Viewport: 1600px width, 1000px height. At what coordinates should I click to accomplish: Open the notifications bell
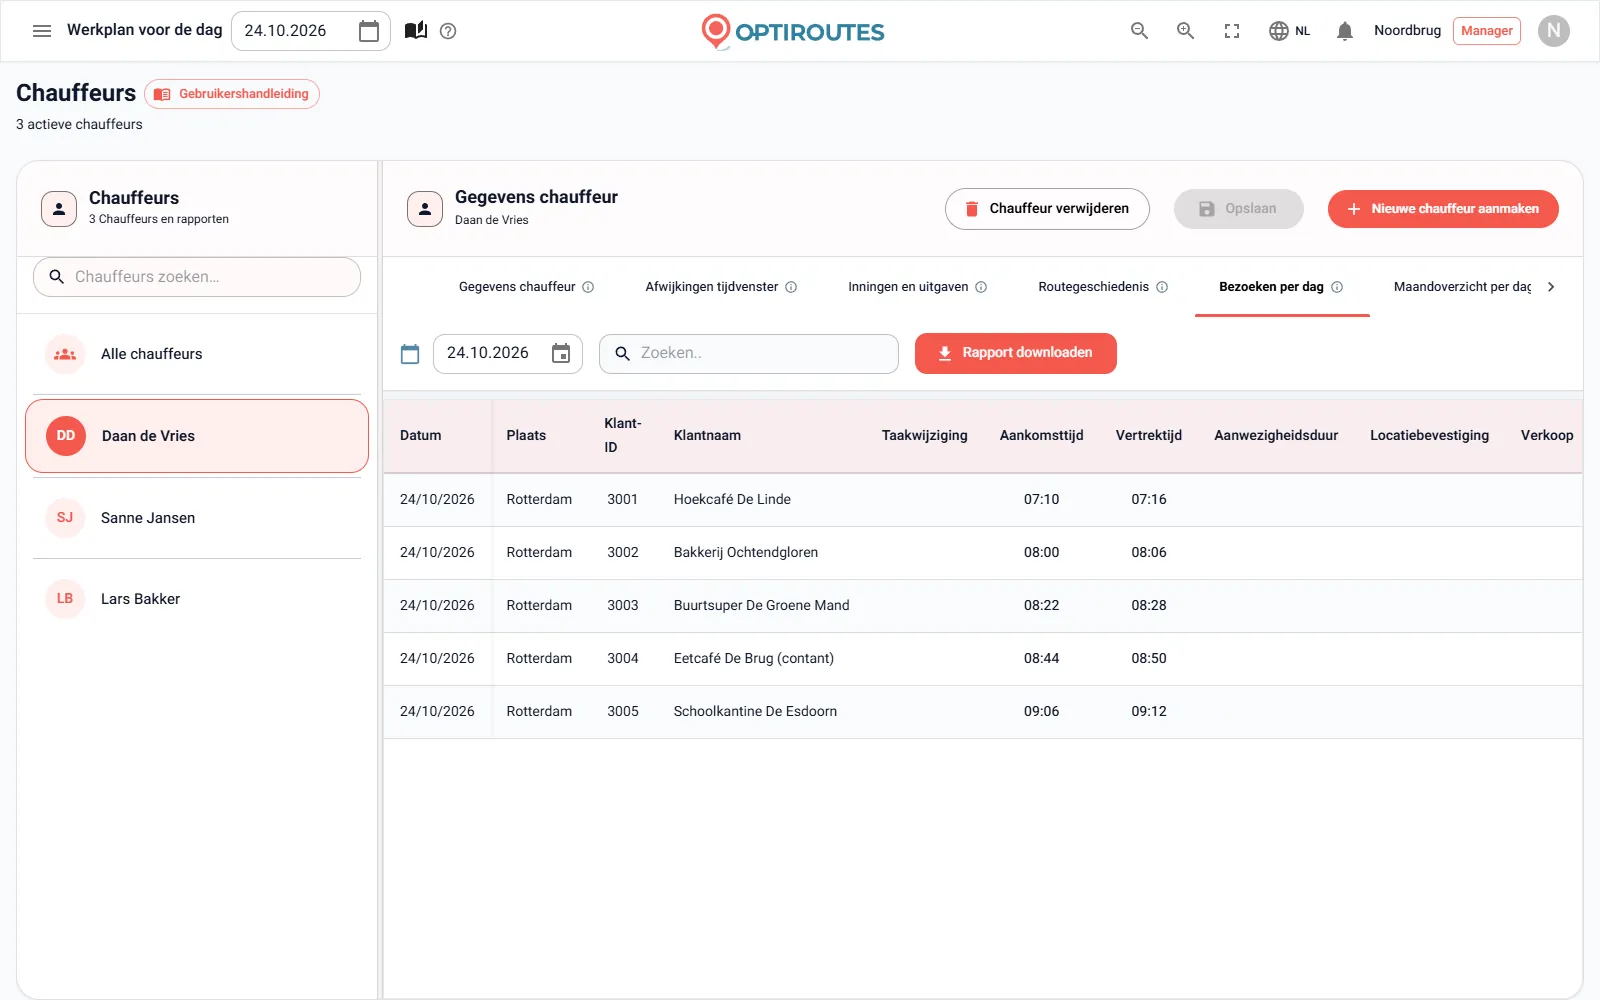click(x=1345, y=31)
